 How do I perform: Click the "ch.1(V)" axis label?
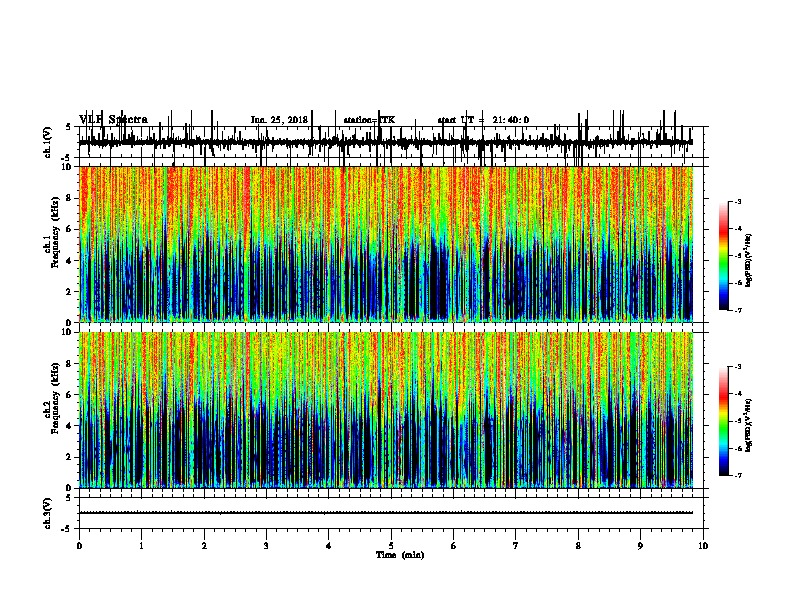click(x=48, y=142)
